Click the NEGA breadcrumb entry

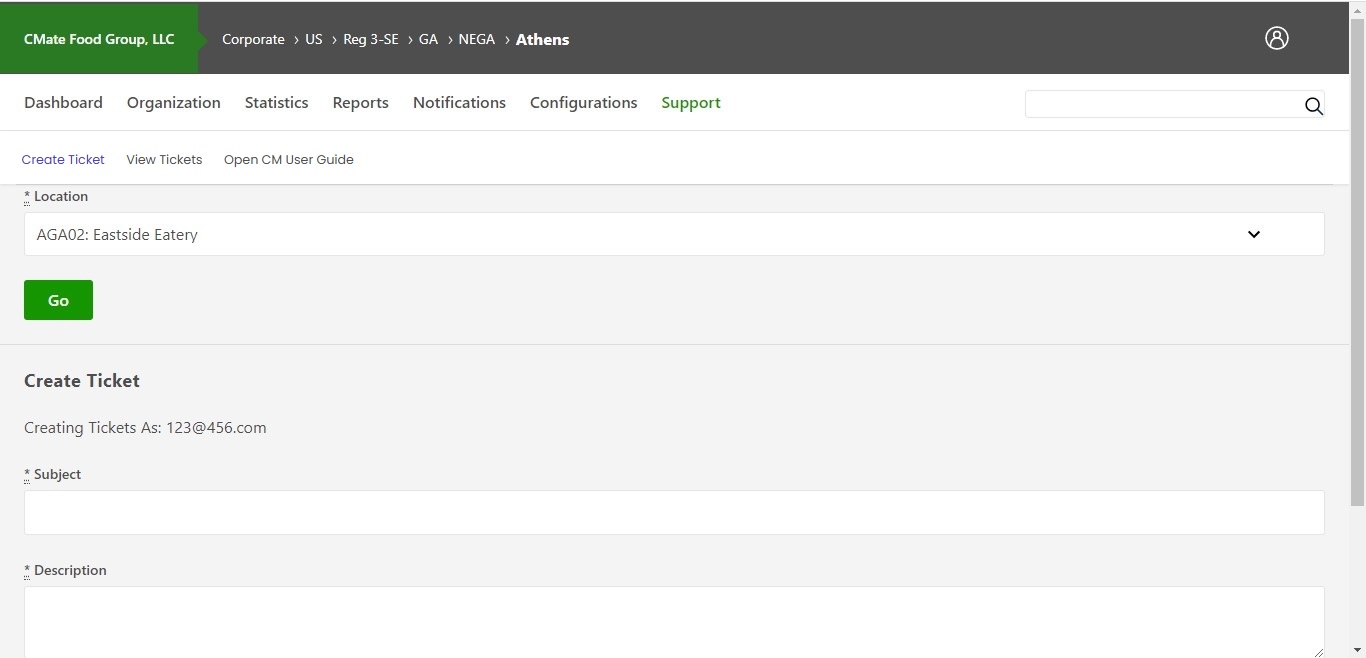[477, 39]
